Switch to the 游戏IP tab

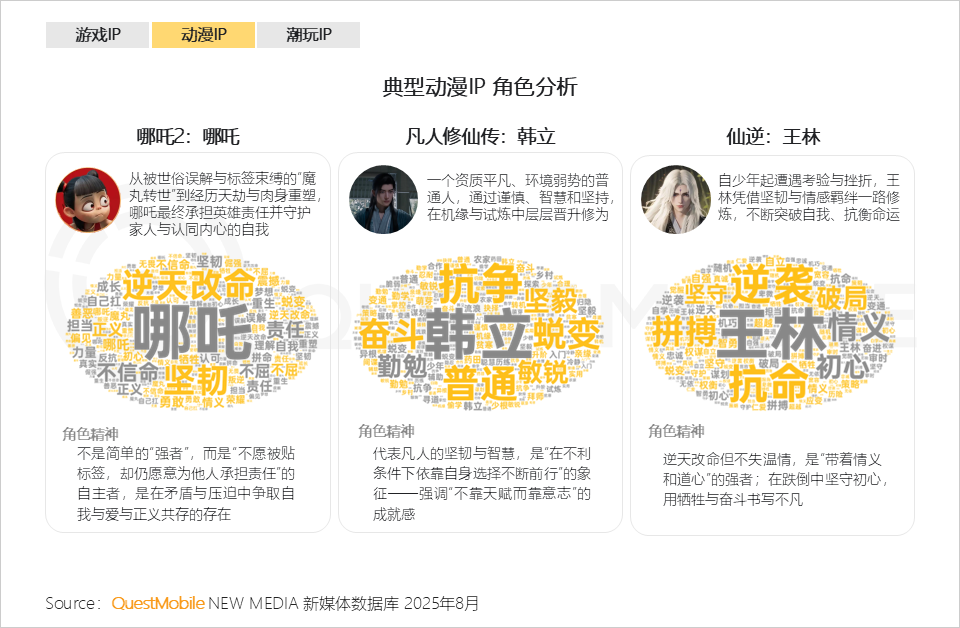[97, 35]
